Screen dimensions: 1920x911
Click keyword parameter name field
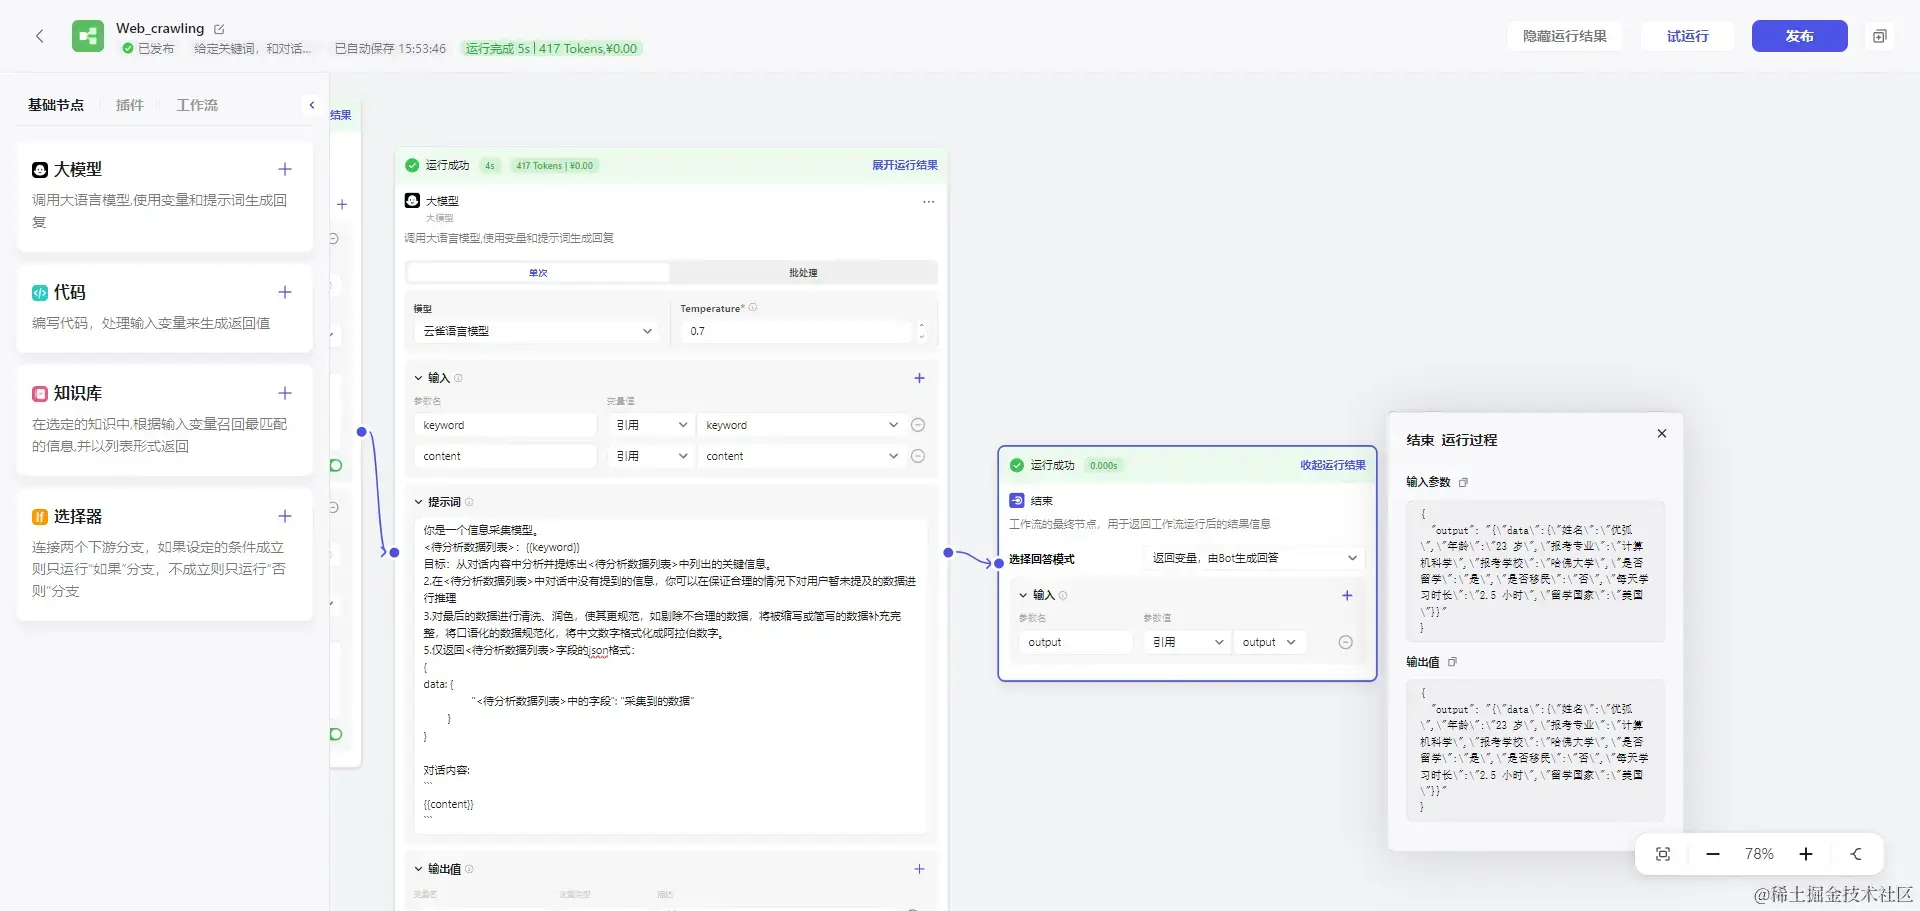(505, 425)
